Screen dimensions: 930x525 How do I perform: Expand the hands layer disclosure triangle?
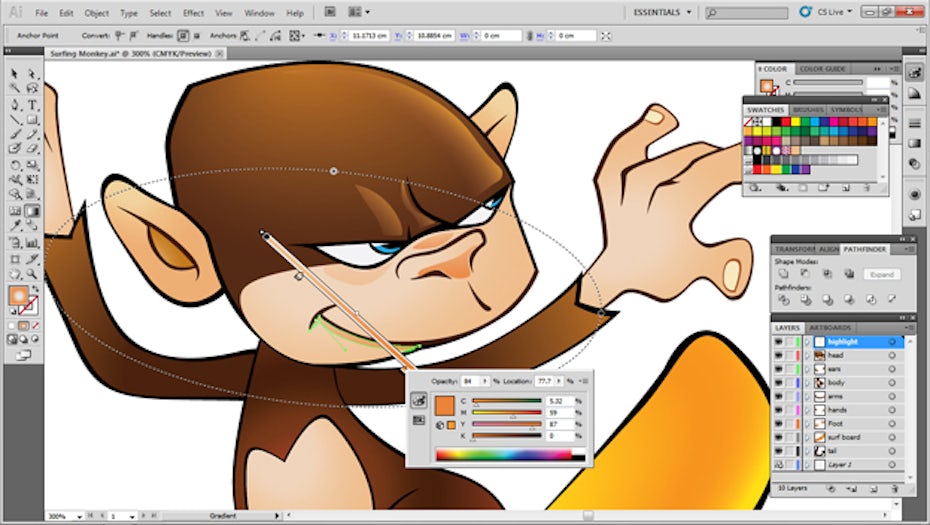click(x=807, y=410)
